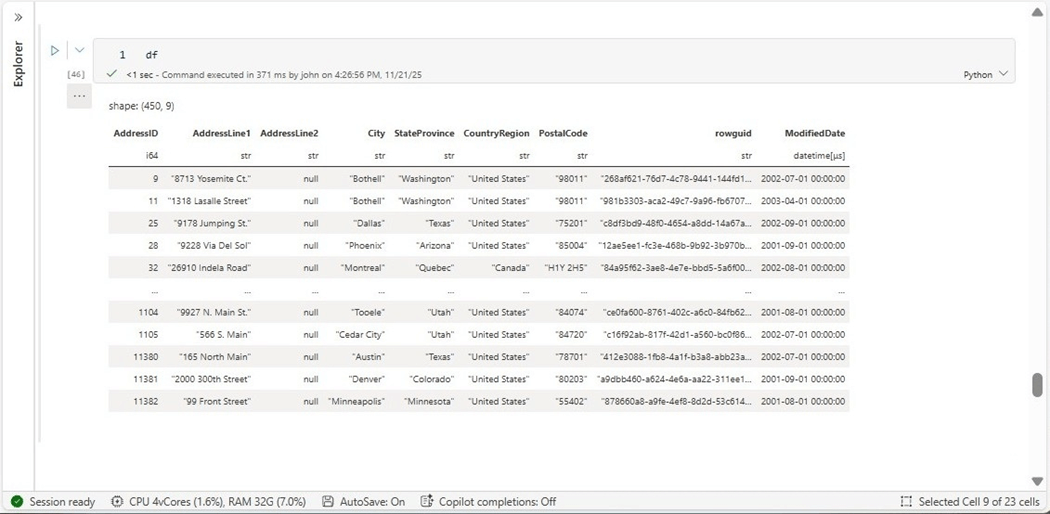Click the Selected Cell 9 of 23 indicator

[x=970, y=501]
